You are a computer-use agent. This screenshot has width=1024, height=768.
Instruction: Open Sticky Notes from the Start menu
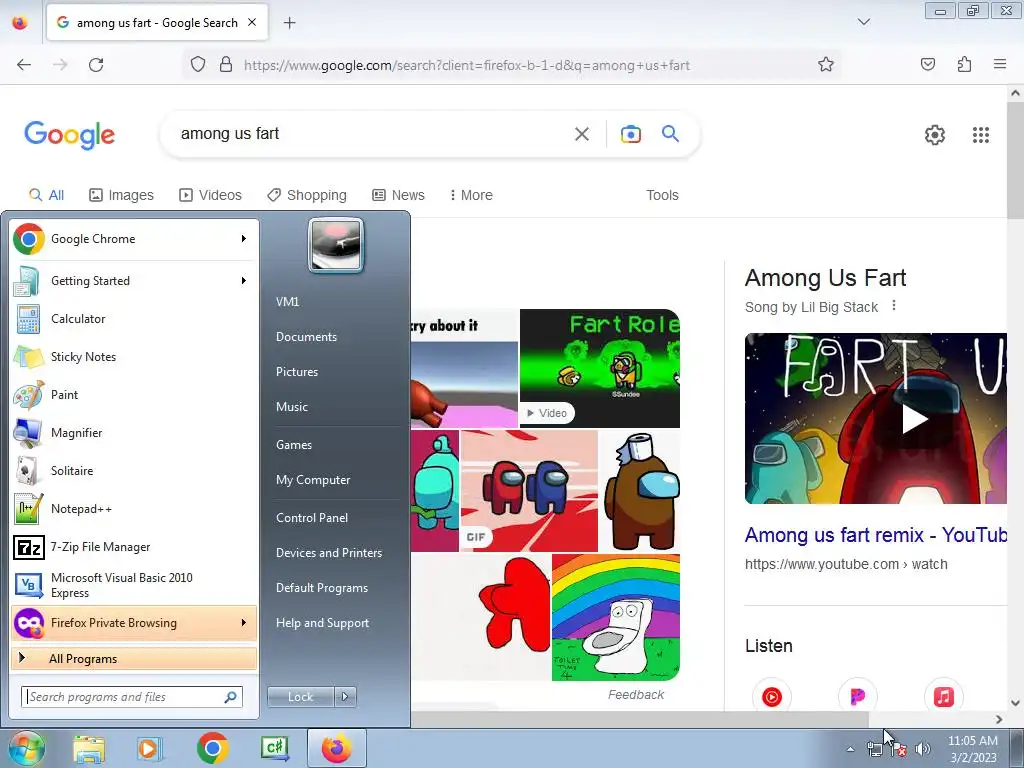[x=134, y=357]
